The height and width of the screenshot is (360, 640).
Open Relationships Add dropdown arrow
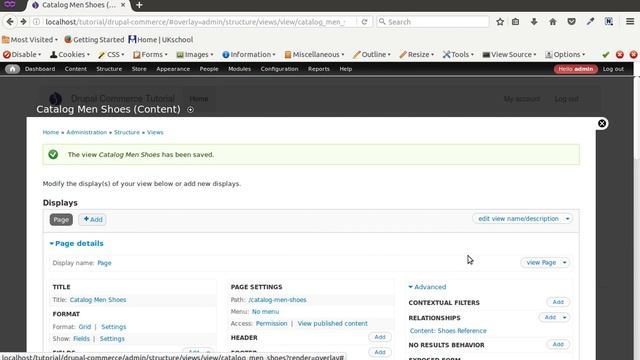pos(565,317)
